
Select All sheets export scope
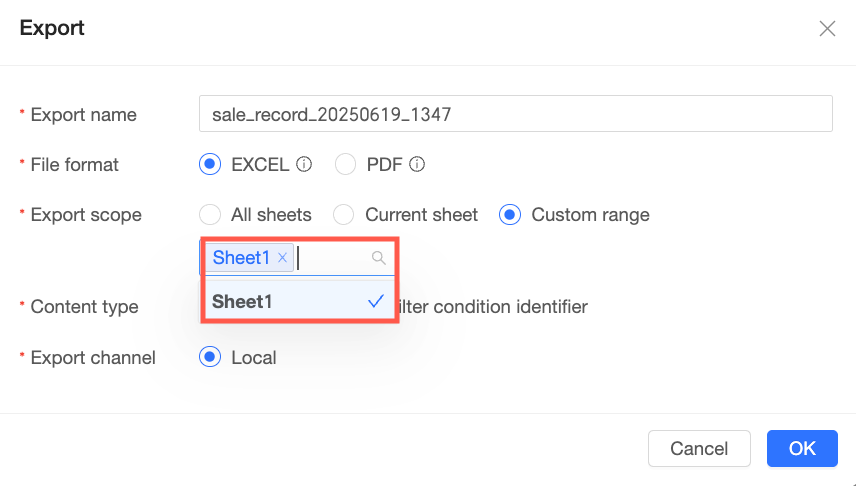210,215
